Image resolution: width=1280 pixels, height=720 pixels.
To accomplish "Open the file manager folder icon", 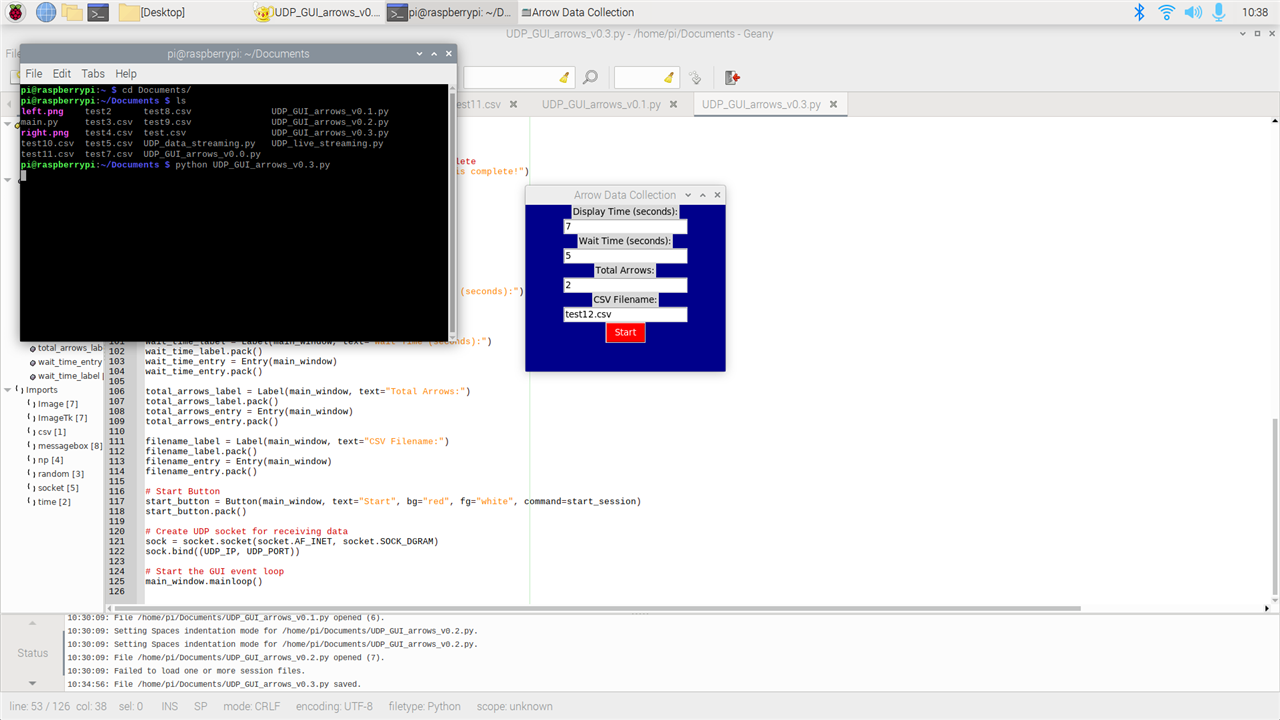I will 72,12.
